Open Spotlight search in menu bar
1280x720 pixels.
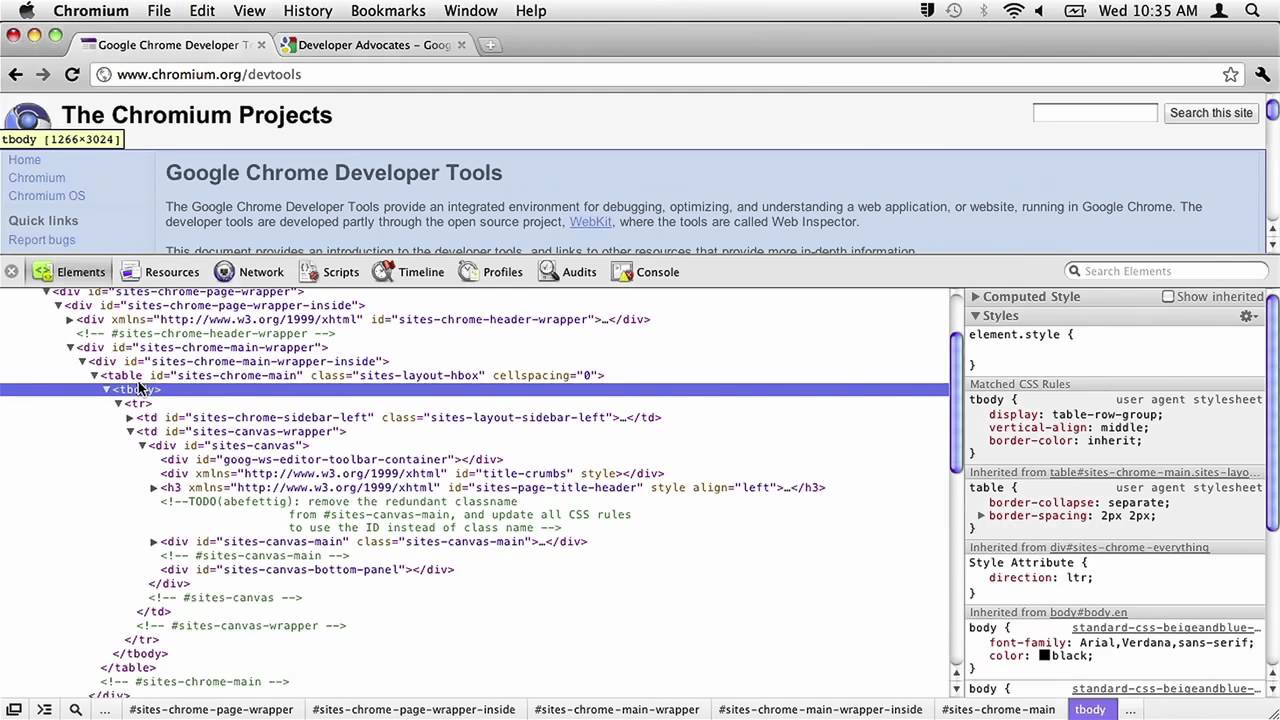click(1253, 11)
